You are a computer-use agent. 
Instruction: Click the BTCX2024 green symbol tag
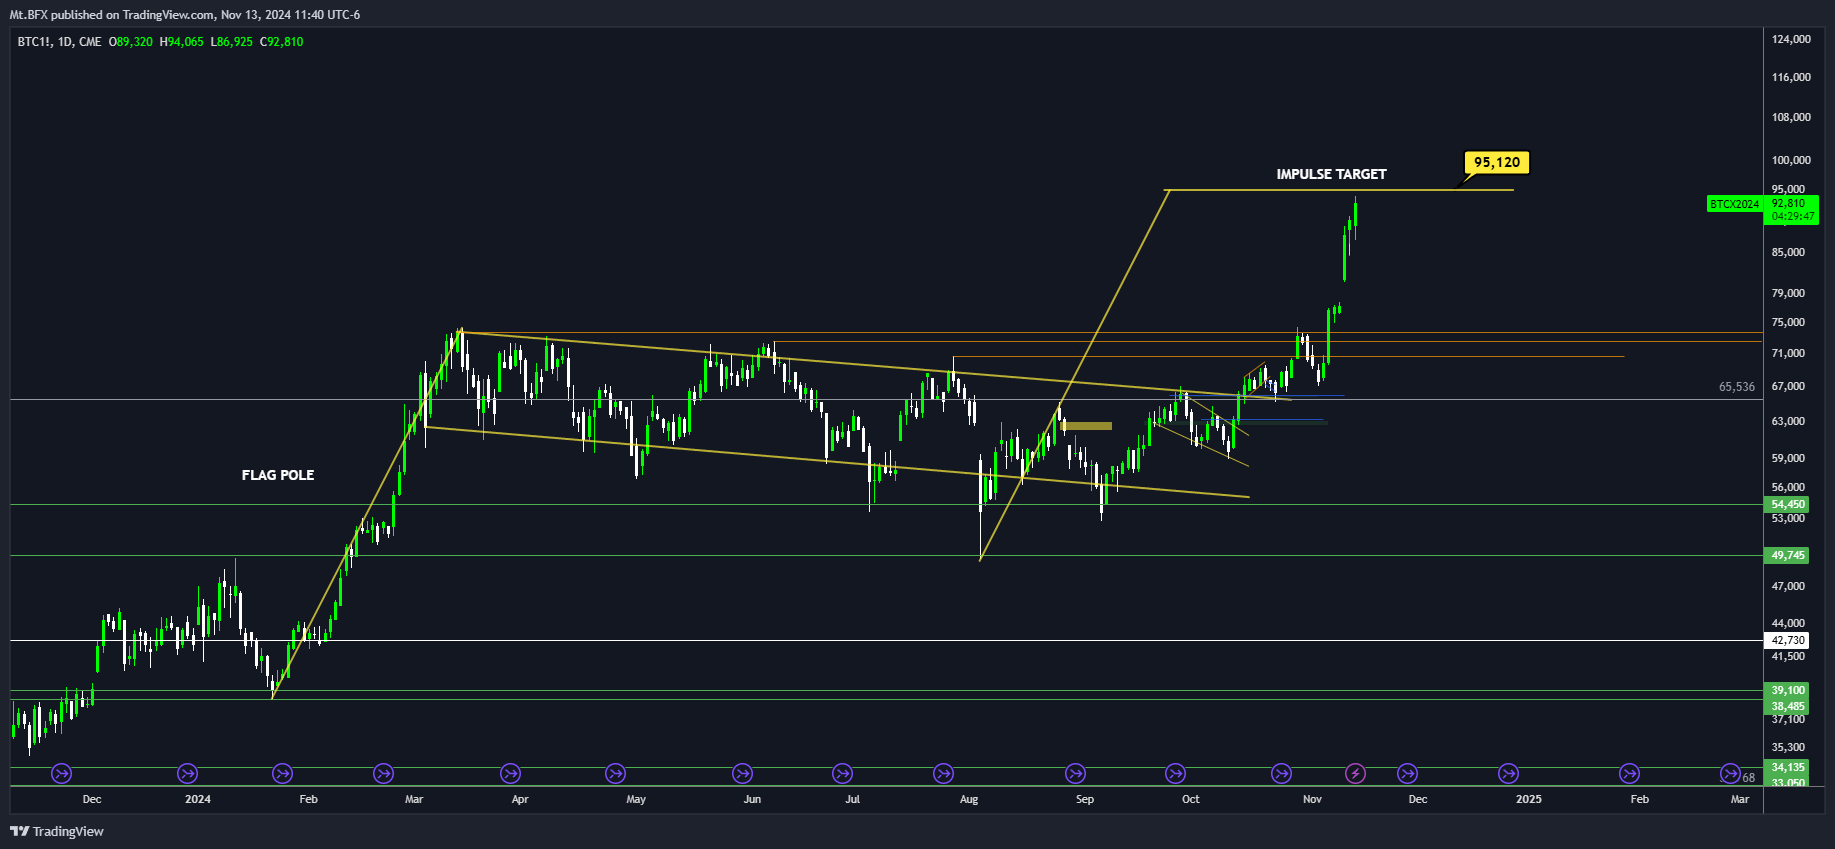tap(1734, 204)
